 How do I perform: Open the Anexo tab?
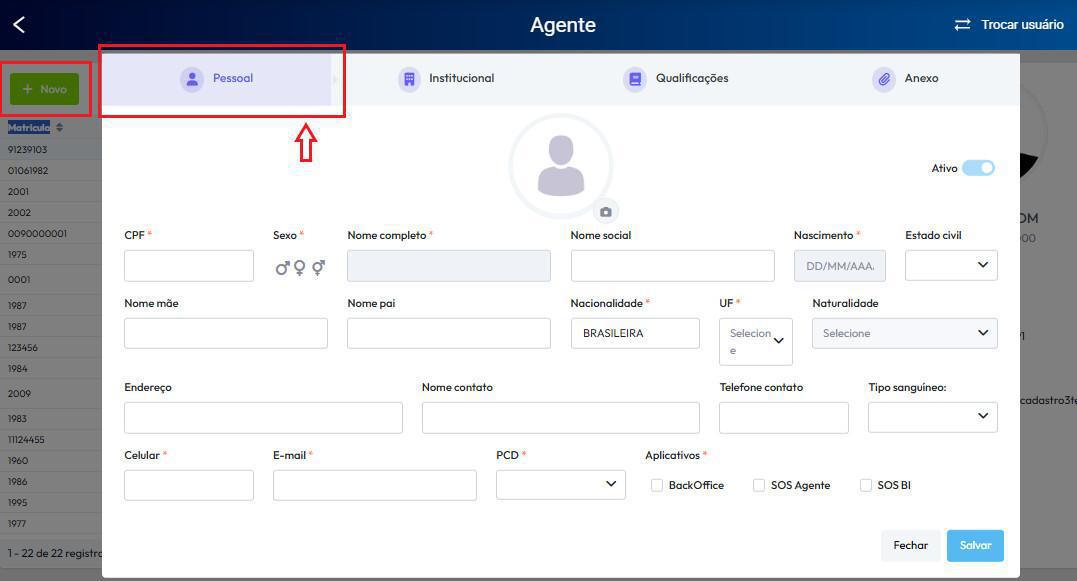click(905, 79)
